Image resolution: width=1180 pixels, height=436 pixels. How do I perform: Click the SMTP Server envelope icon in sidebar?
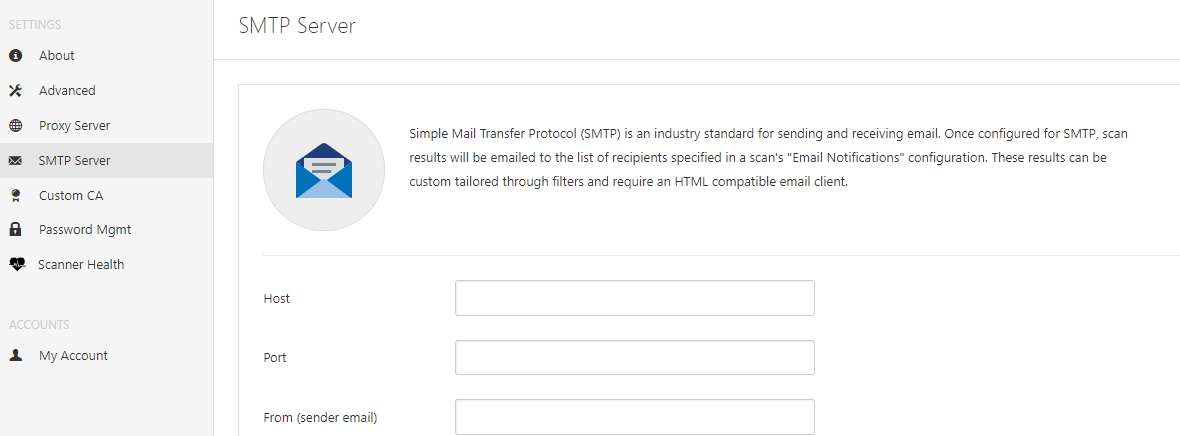pyautogui.click(x=16, y=161)
